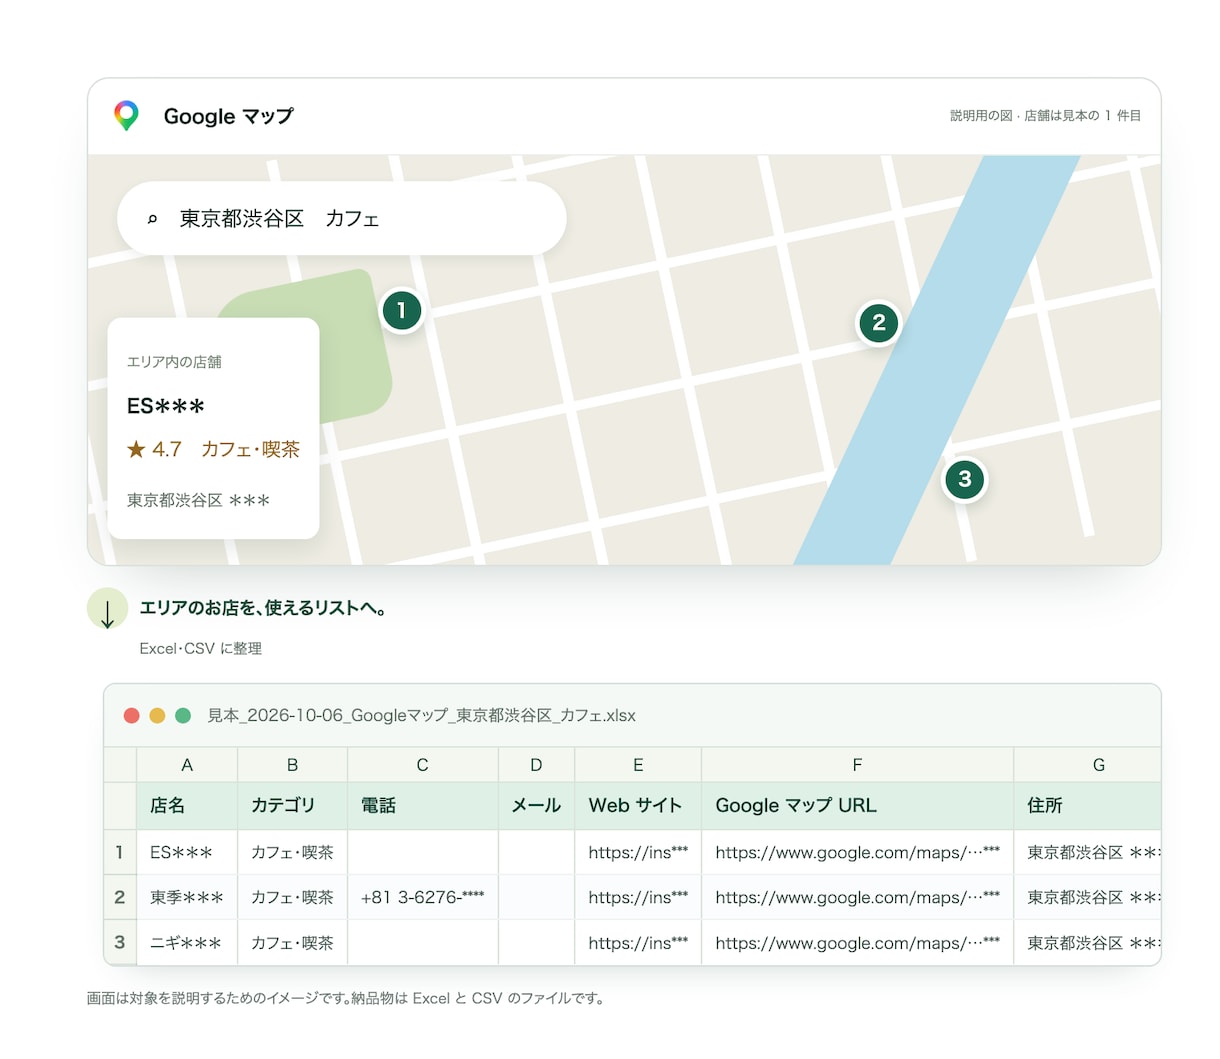Click the ES*** cell in row 1
This screenshot has width=1220, height=1059.
[x=187, y=852]
